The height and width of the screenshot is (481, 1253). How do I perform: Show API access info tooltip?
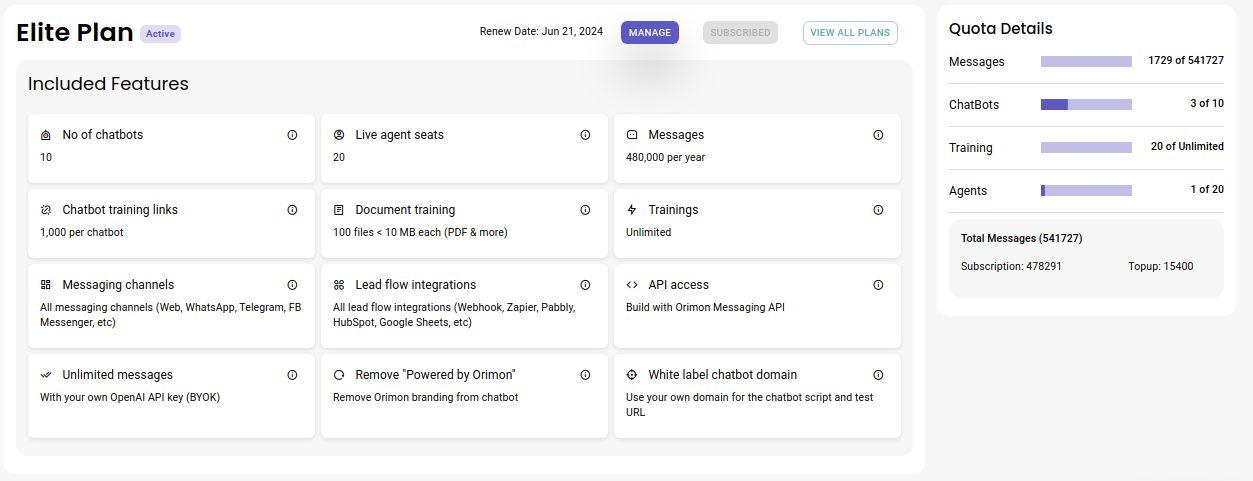click(x=878, y=285)
